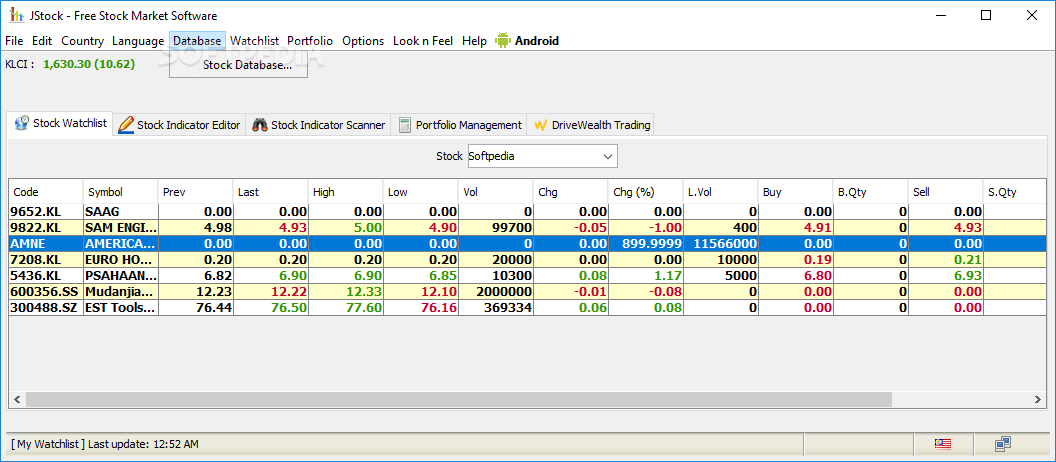The height and width of the screenshot is (462, 1056).
Task: Expand the Stock combo box arrow
Action: (607, 156)
